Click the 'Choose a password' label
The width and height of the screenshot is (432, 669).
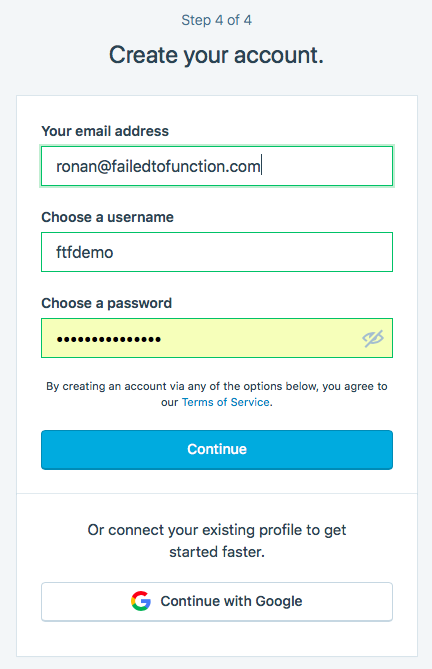[107, 303]
